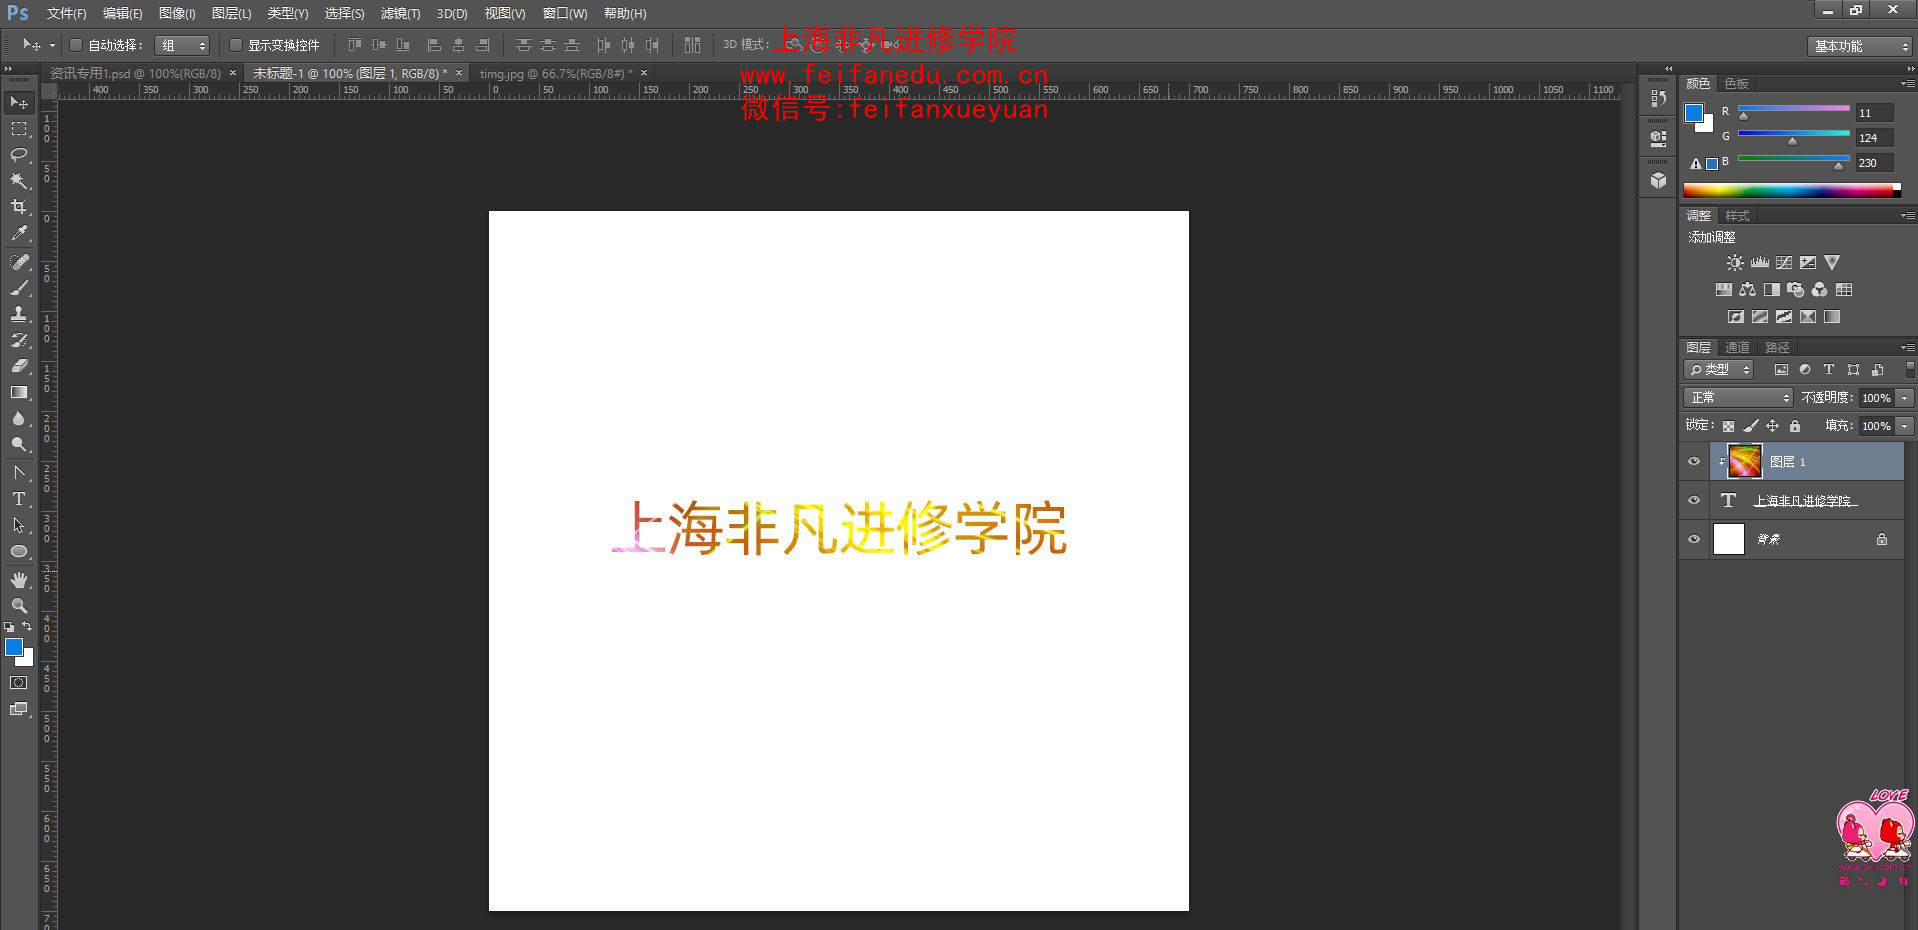Select the Ellipse shape tool
Image resolution: width=1918 pixels, height=930 pixels.
pos(19,552)
